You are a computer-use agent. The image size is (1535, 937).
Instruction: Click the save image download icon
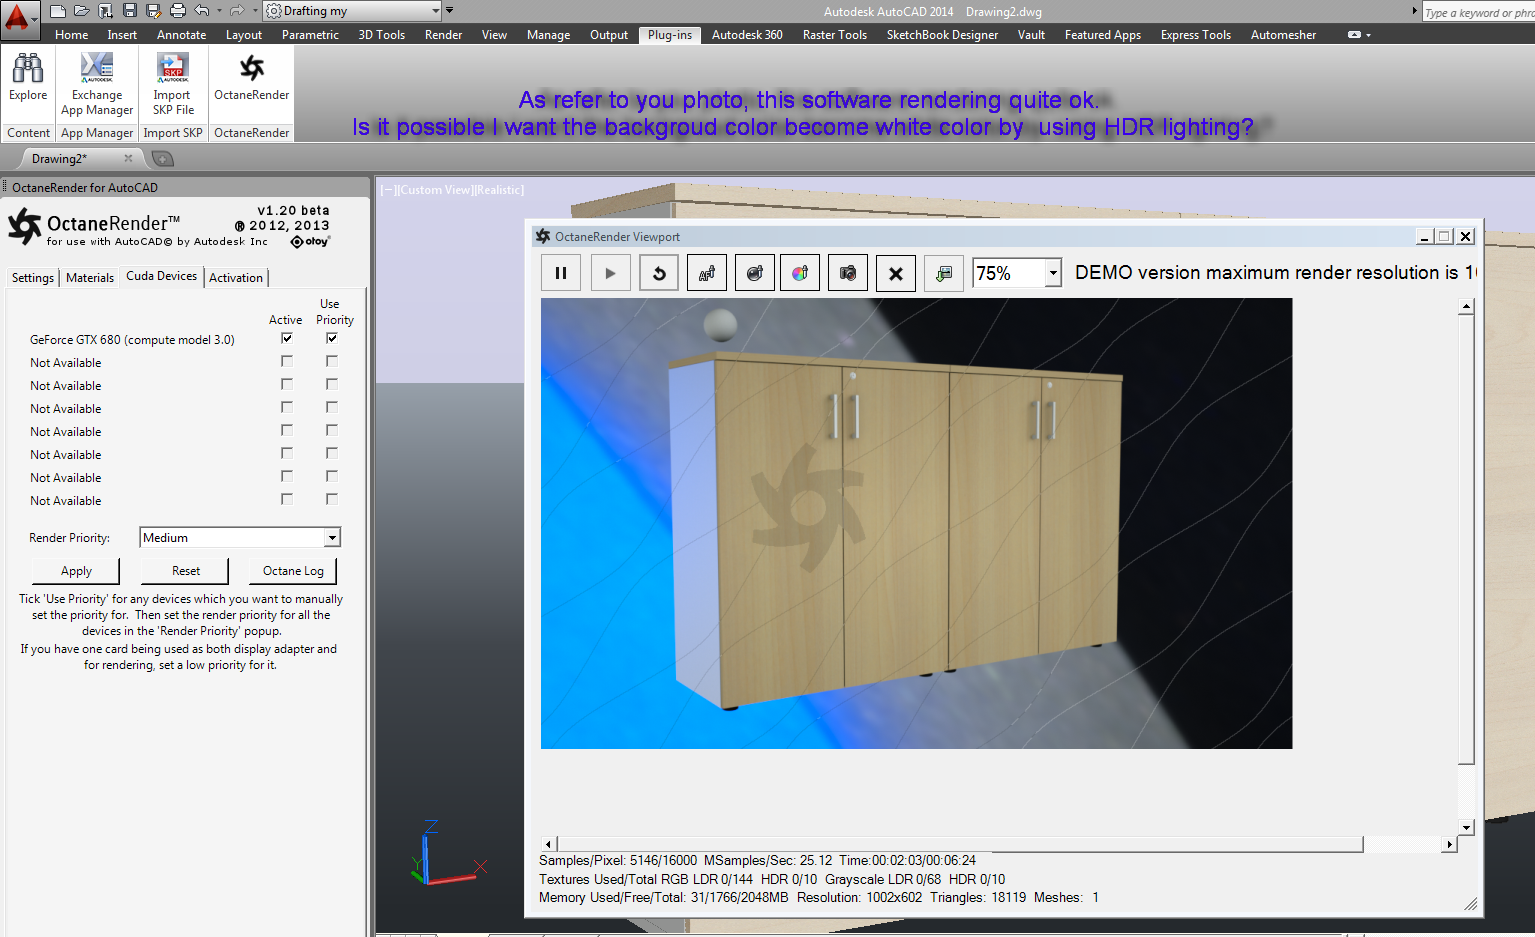[x=944, y=273]
